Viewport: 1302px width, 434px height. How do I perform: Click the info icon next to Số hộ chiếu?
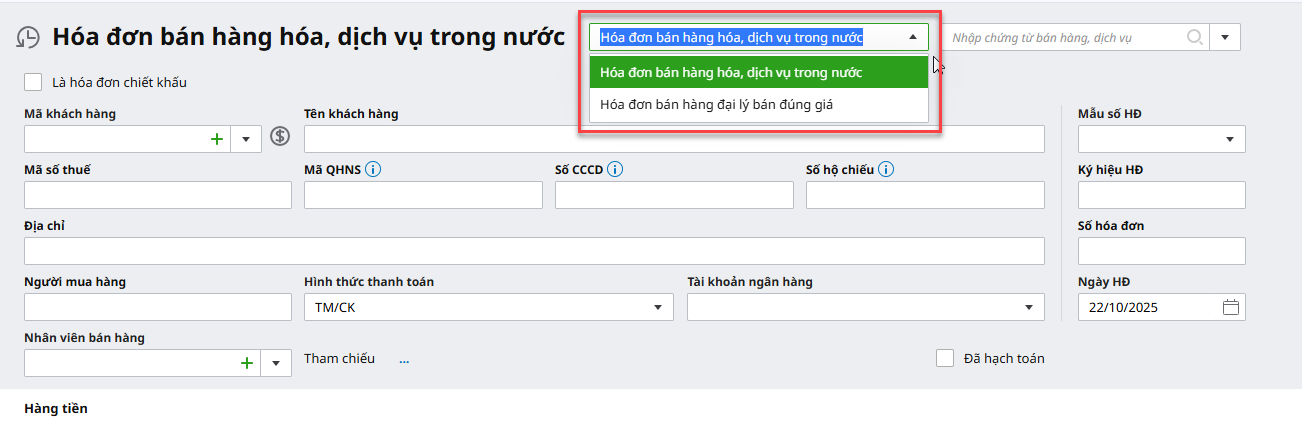[x=886, y=169]
